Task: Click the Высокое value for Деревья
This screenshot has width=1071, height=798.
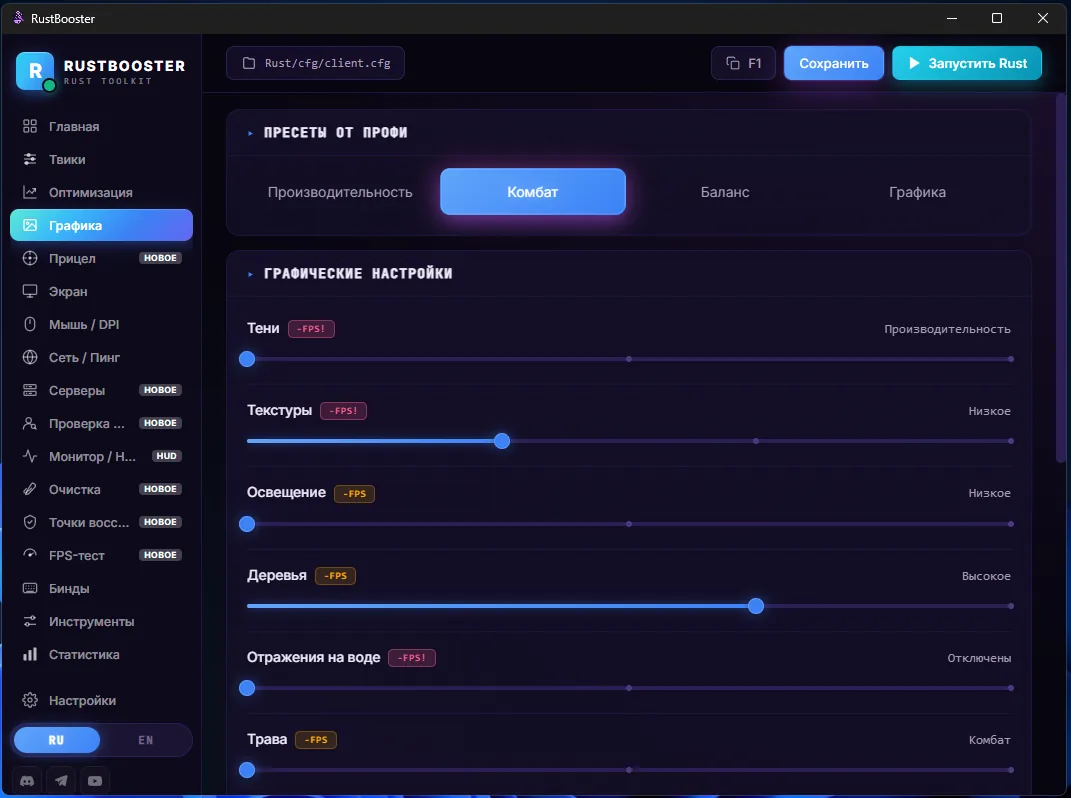Action: click(986, 576)
